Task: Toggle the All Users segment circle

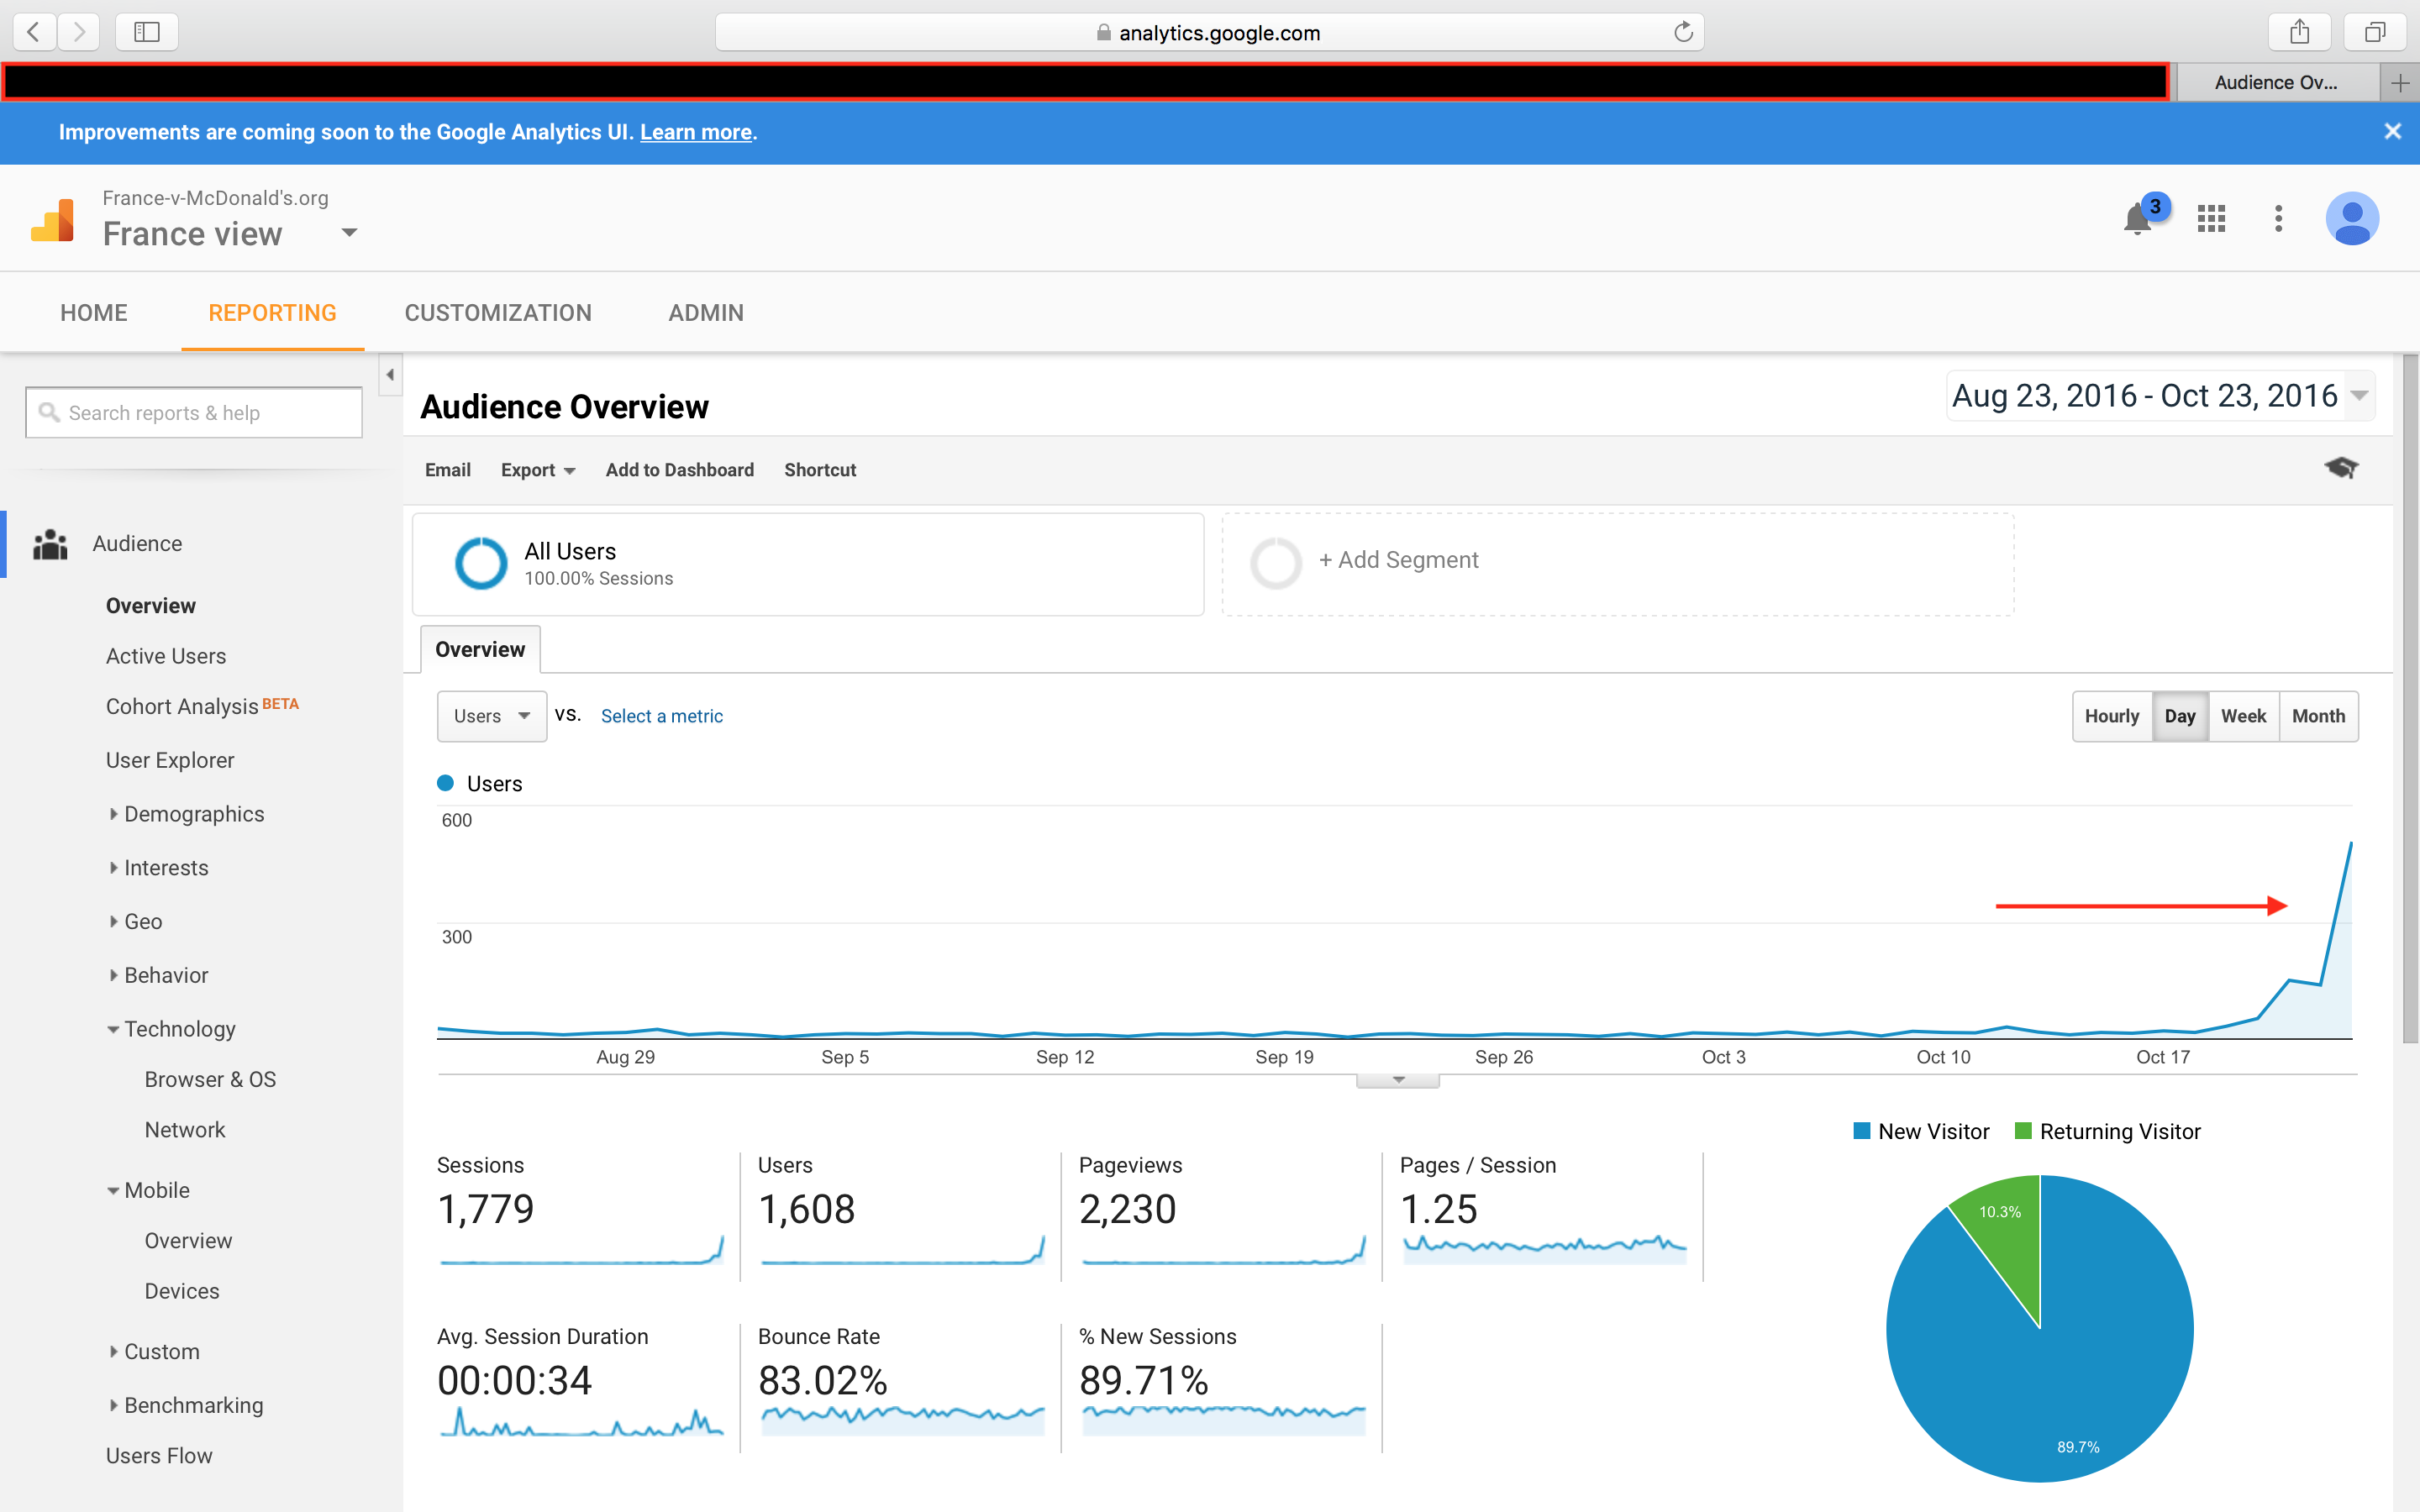Action: 481,563
